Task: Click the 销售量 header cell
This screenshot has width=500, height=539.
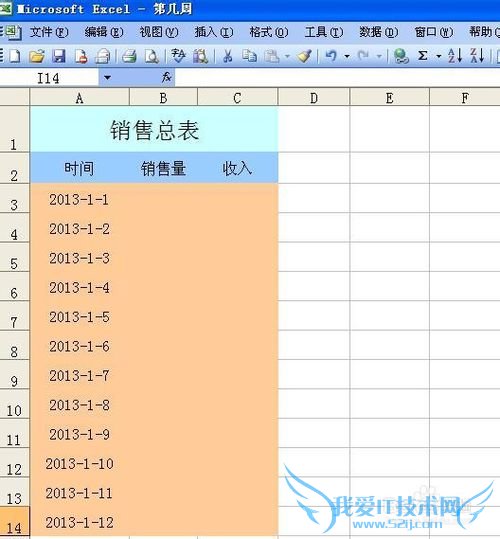Action: [163, 168]
